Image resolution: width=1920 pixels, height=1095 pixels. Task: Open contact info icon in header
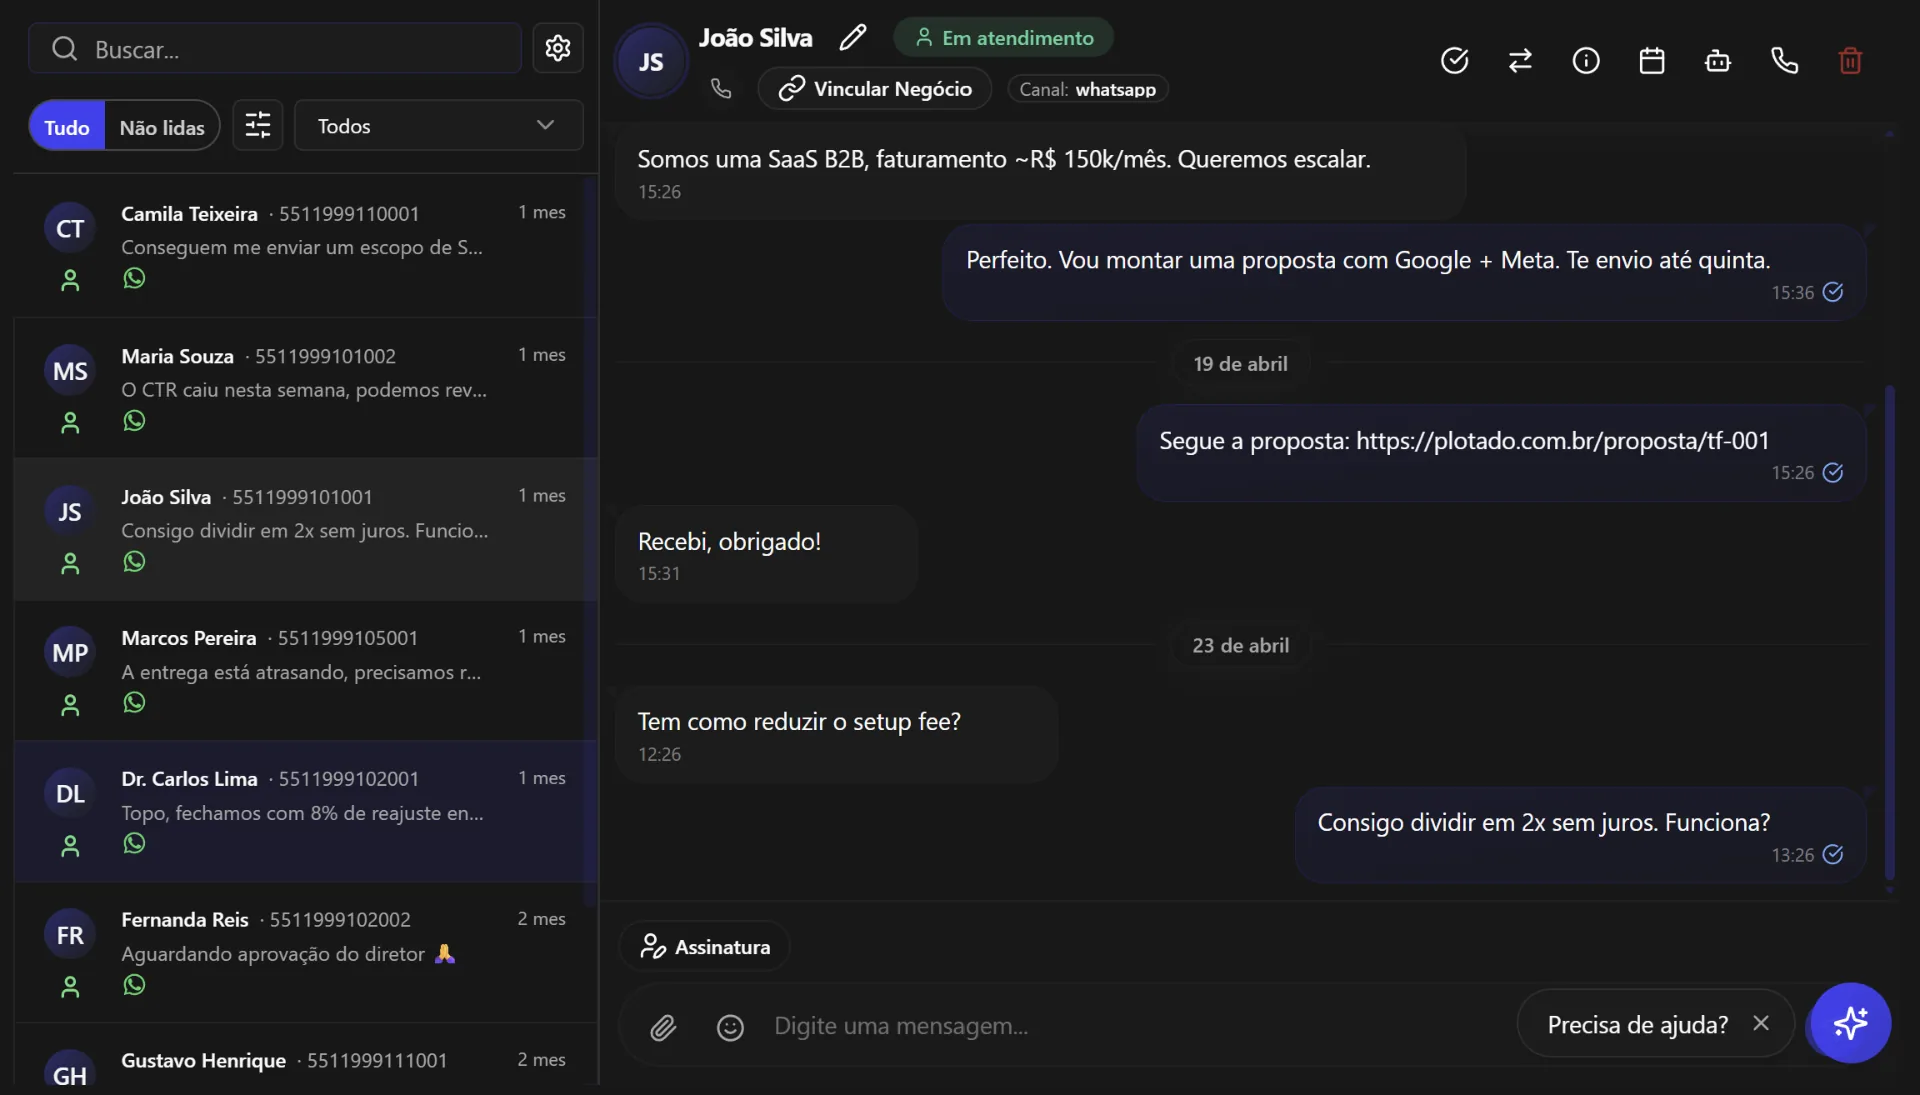coord(1586,61)
